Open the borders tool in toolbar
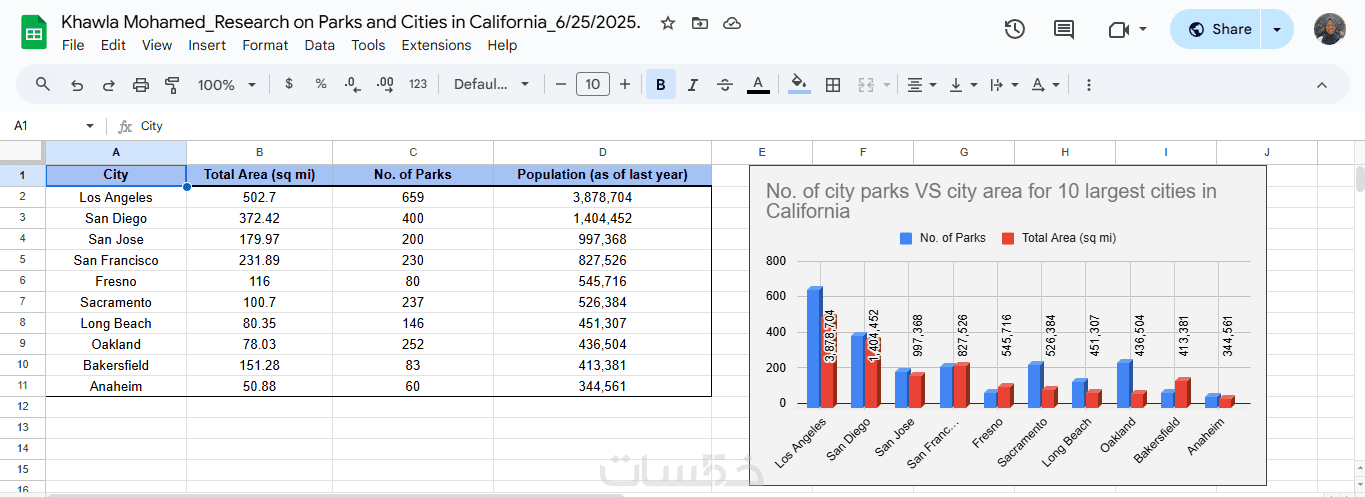Screen dimensions: 1365x497 pyautogui.click(x=832, y=85)
